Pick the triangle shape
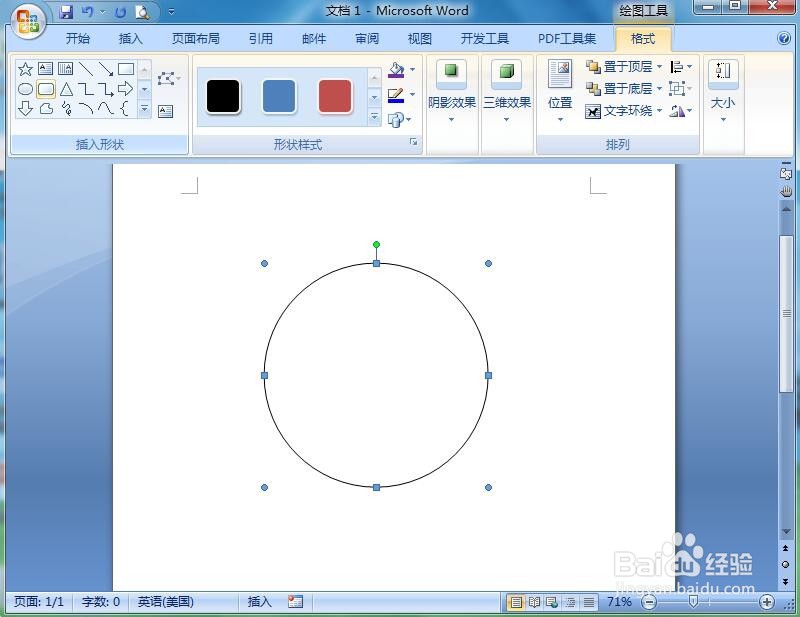 (x=66, y=89)
